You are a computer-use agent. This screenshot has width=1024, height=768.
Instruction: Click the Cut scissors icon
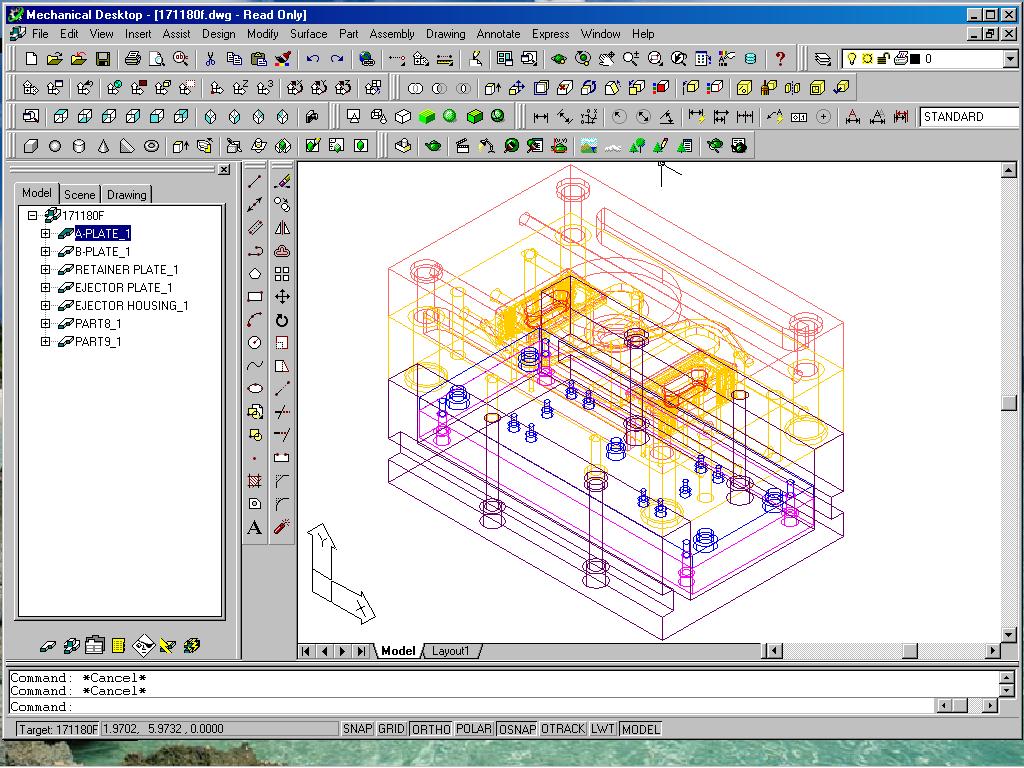tap(210, 59)
